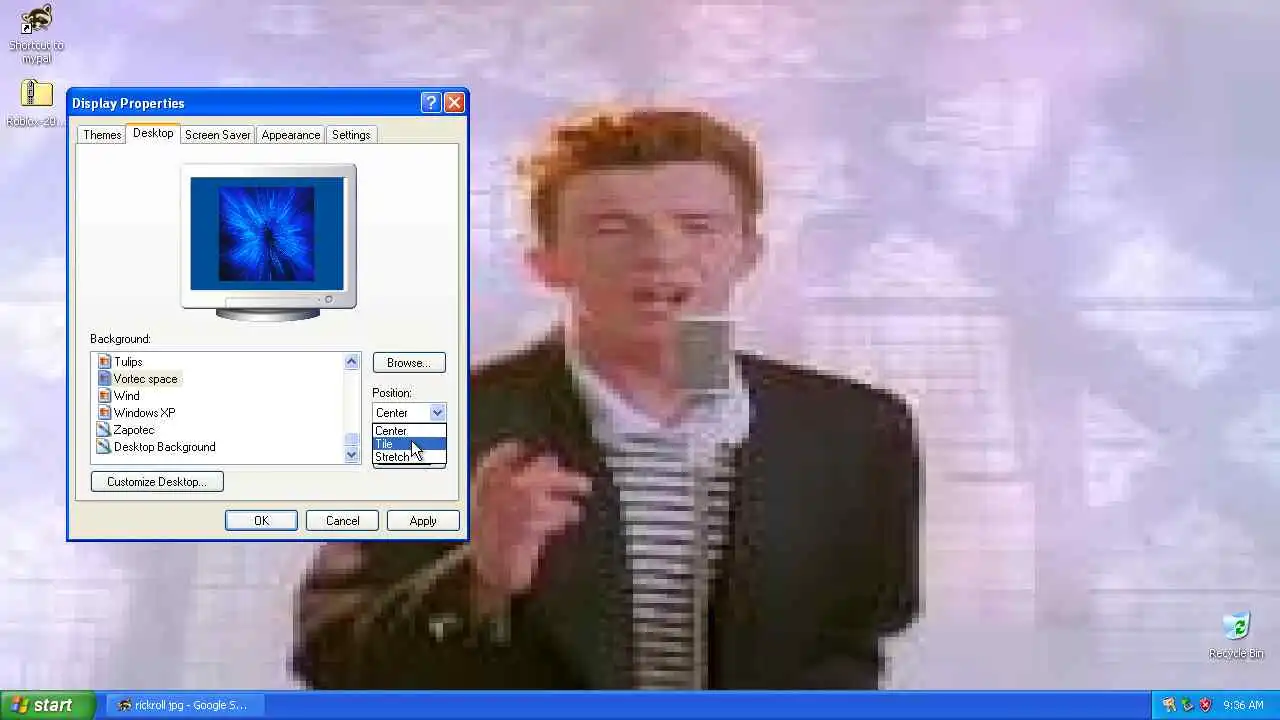The height and width of the screenshot is (720, 1280).
Task: Select Wind background name
Action: coord(126,396)
